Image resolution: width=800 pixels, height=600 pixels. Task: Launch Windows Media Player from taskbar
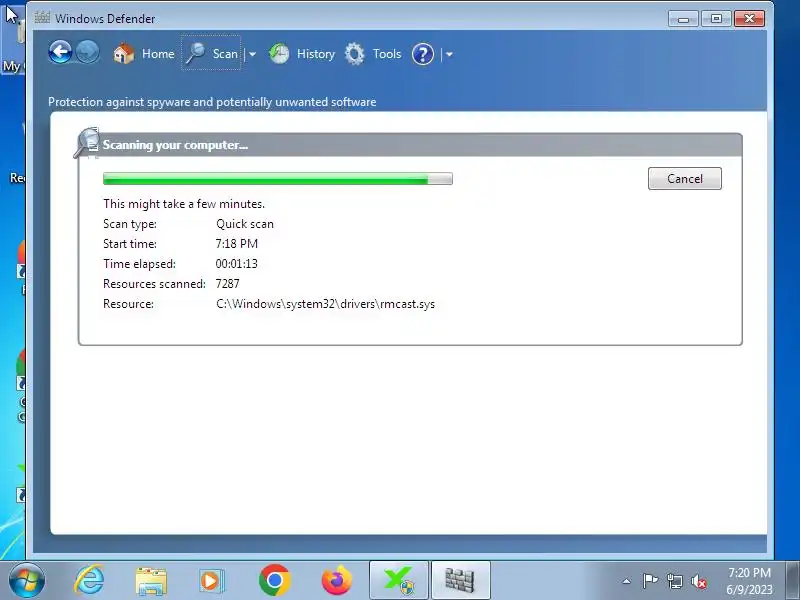pyautogui.click(x=212, y=581)
